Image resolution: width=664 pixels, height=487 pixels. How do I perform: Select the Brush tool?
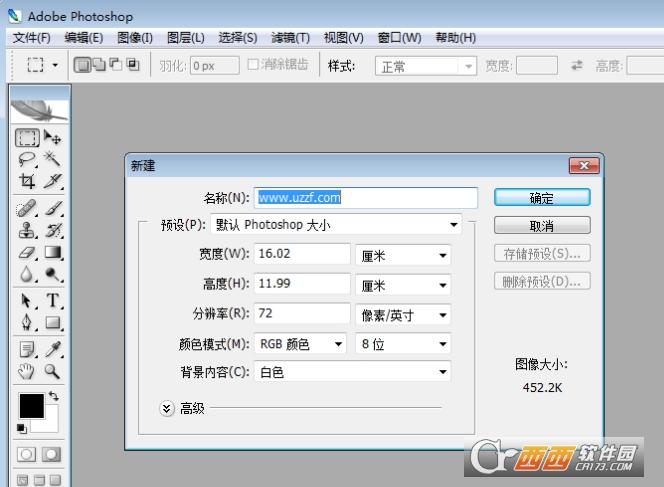53,208
